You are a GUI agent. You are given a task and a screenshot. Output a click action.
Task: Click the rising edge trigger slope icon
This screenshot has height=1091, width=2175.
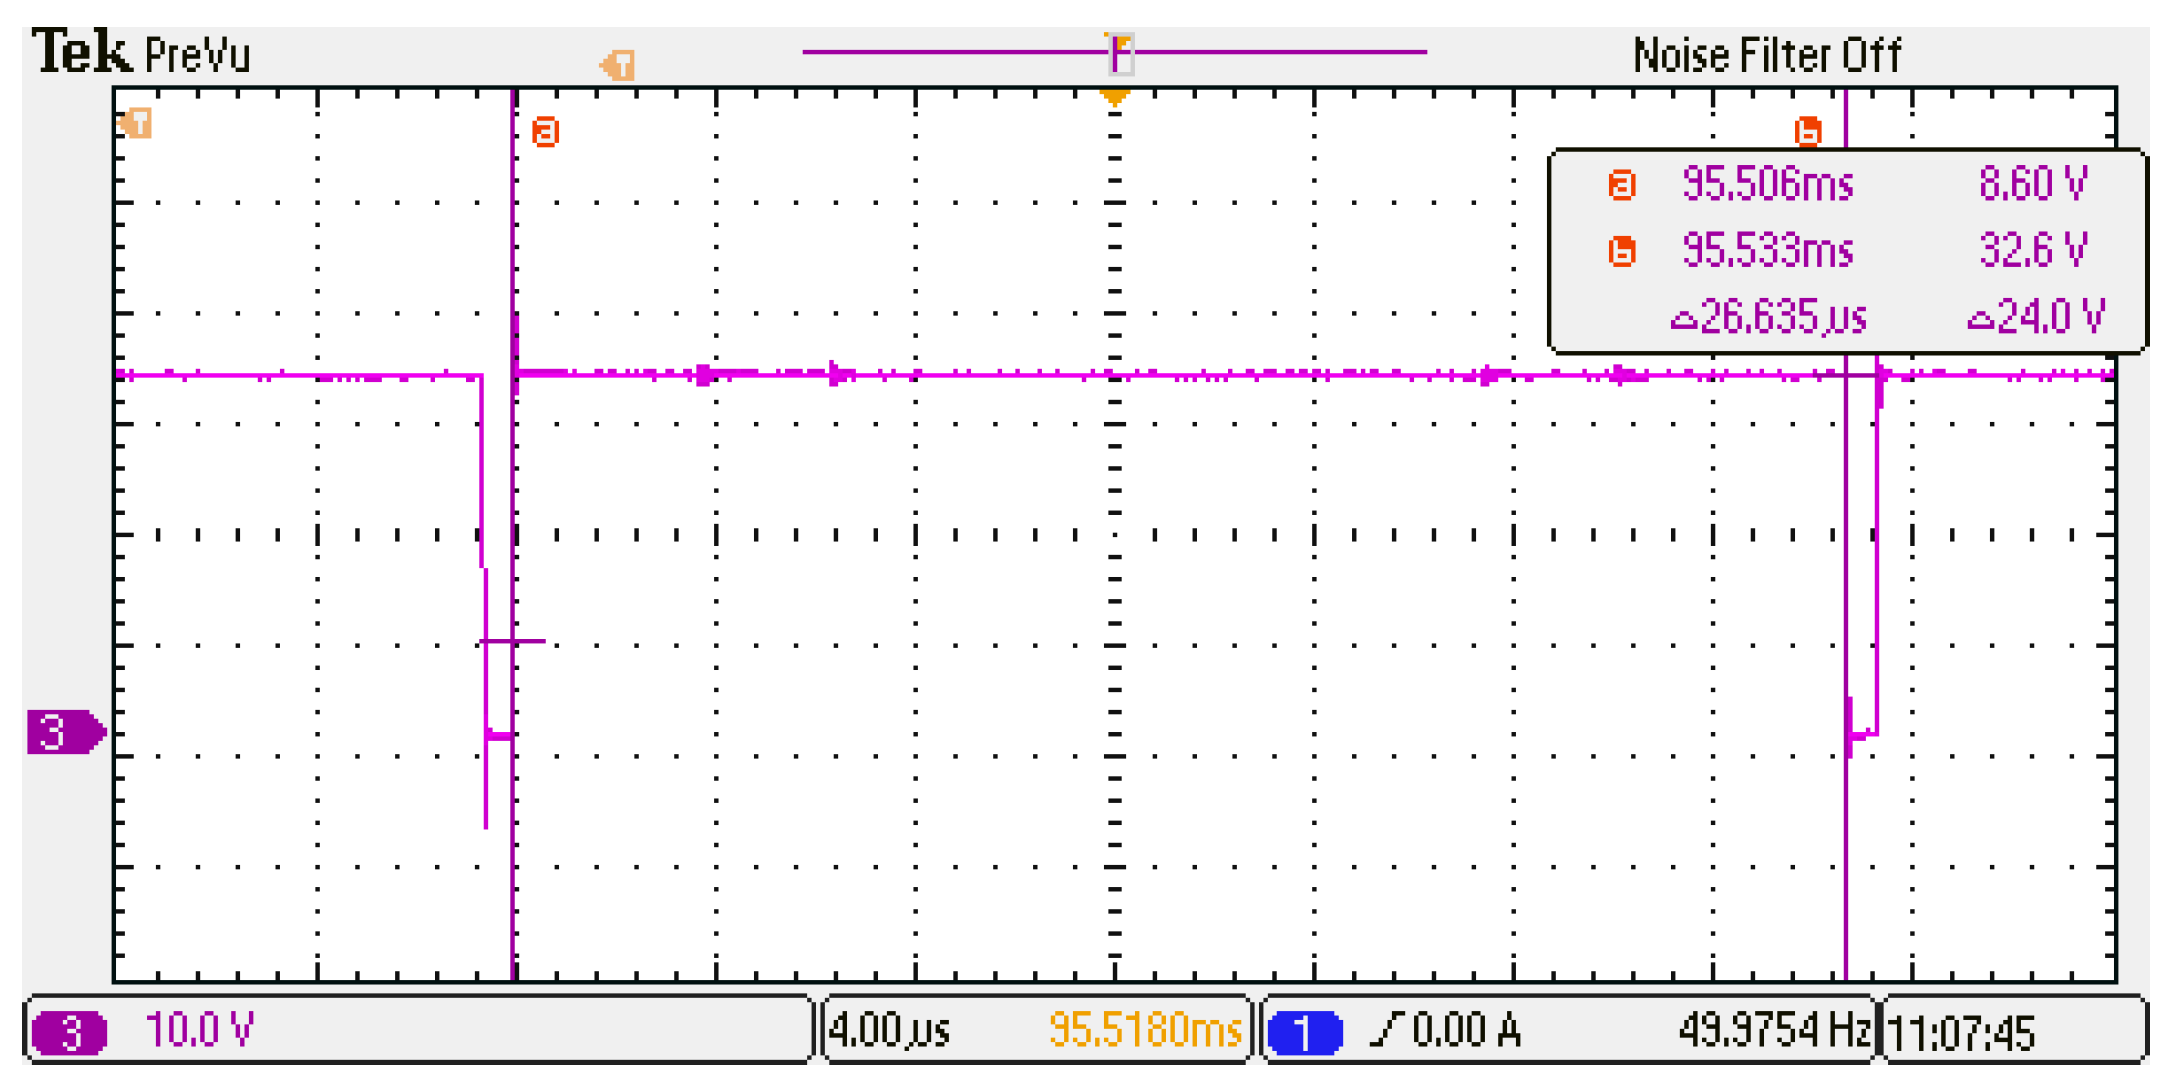(1386, 1029)
